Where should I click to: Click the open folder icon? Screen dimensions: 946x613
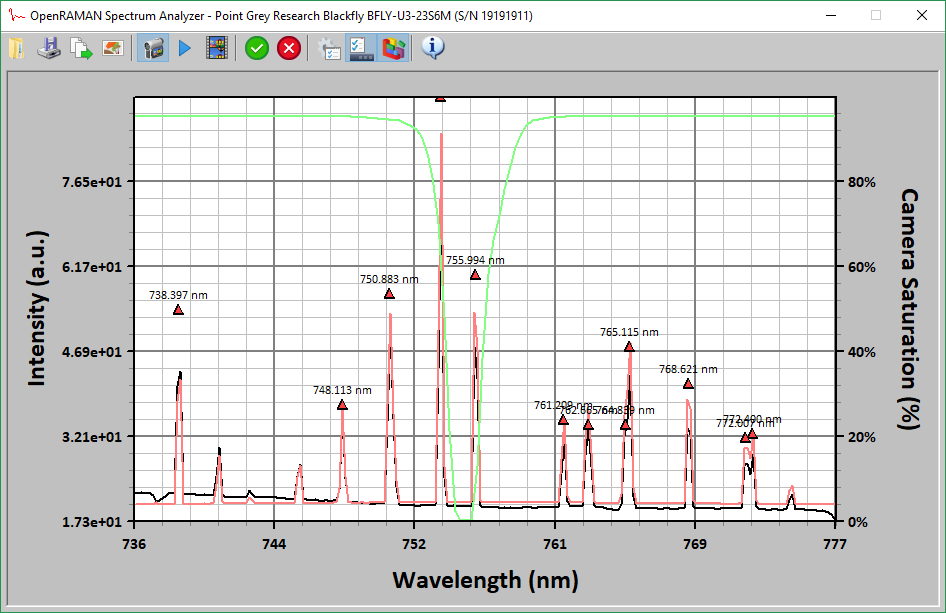pos(16,48)
